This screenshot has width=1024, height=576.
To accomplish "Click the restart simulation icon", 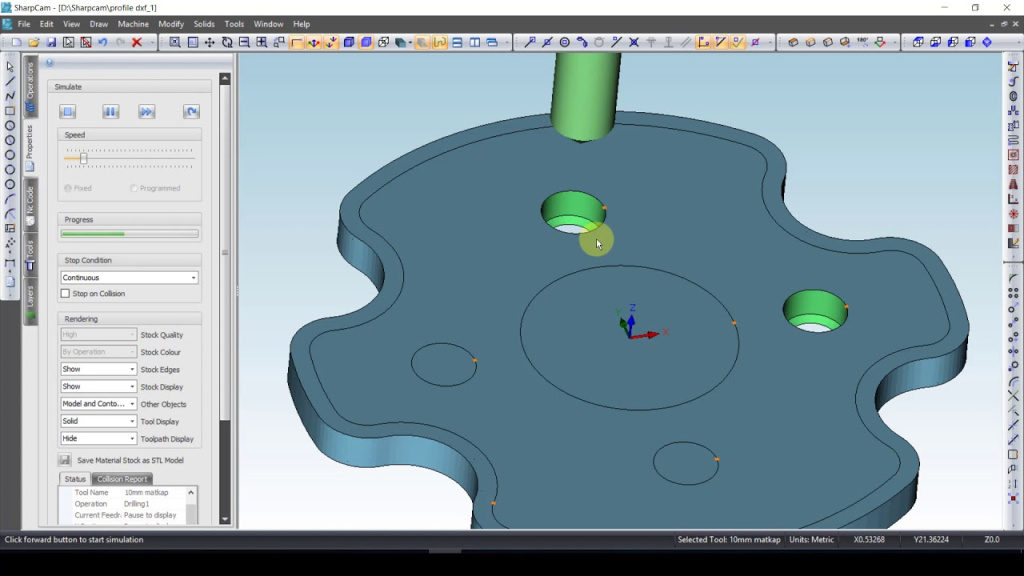I will (191, 112).
